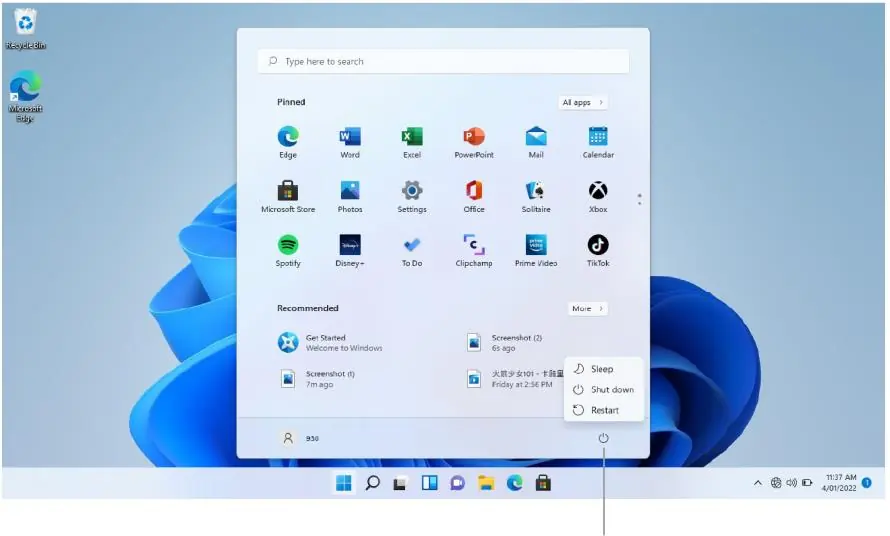The image size is (890, 536).
Task: Open Recycle Bin desktop icon
Action: [x=25, y=28]
